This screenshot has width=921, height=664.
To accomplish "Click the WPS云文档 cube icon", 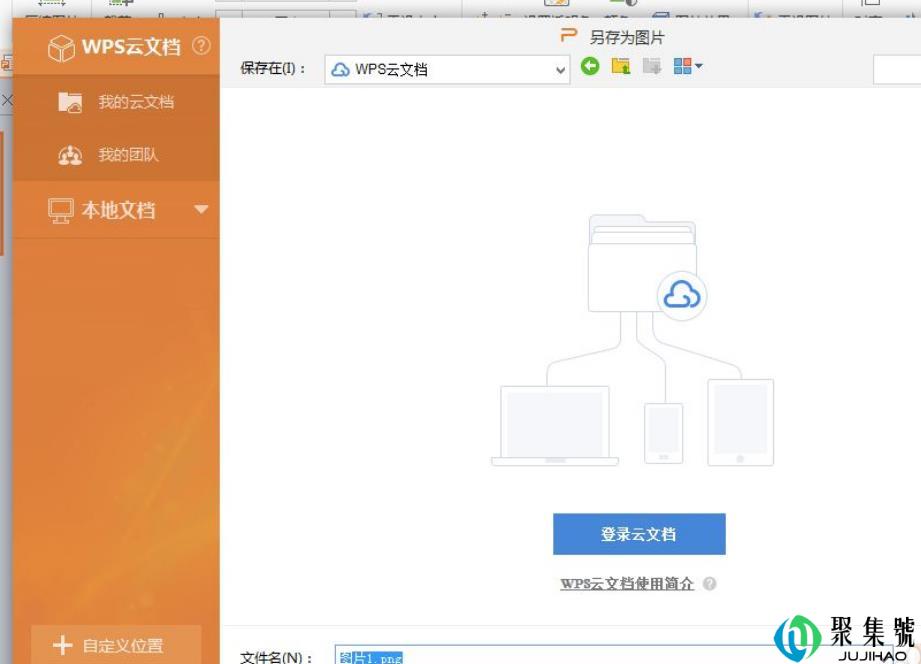I will [61, 47].
